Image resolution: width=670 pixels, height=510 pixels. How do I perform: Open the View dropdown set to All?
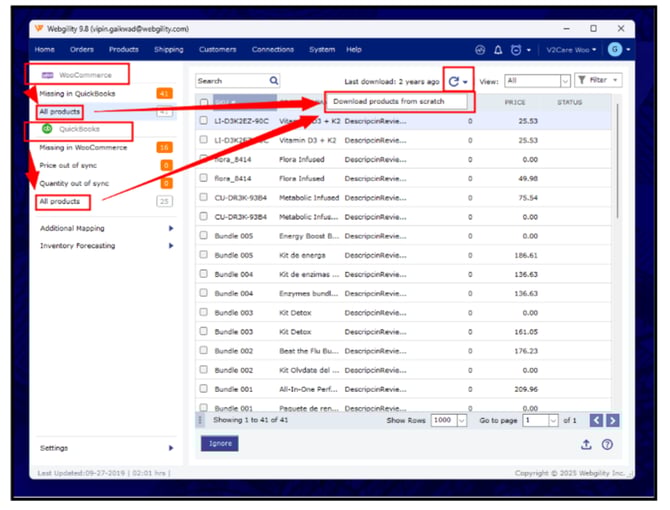(537, 81)
